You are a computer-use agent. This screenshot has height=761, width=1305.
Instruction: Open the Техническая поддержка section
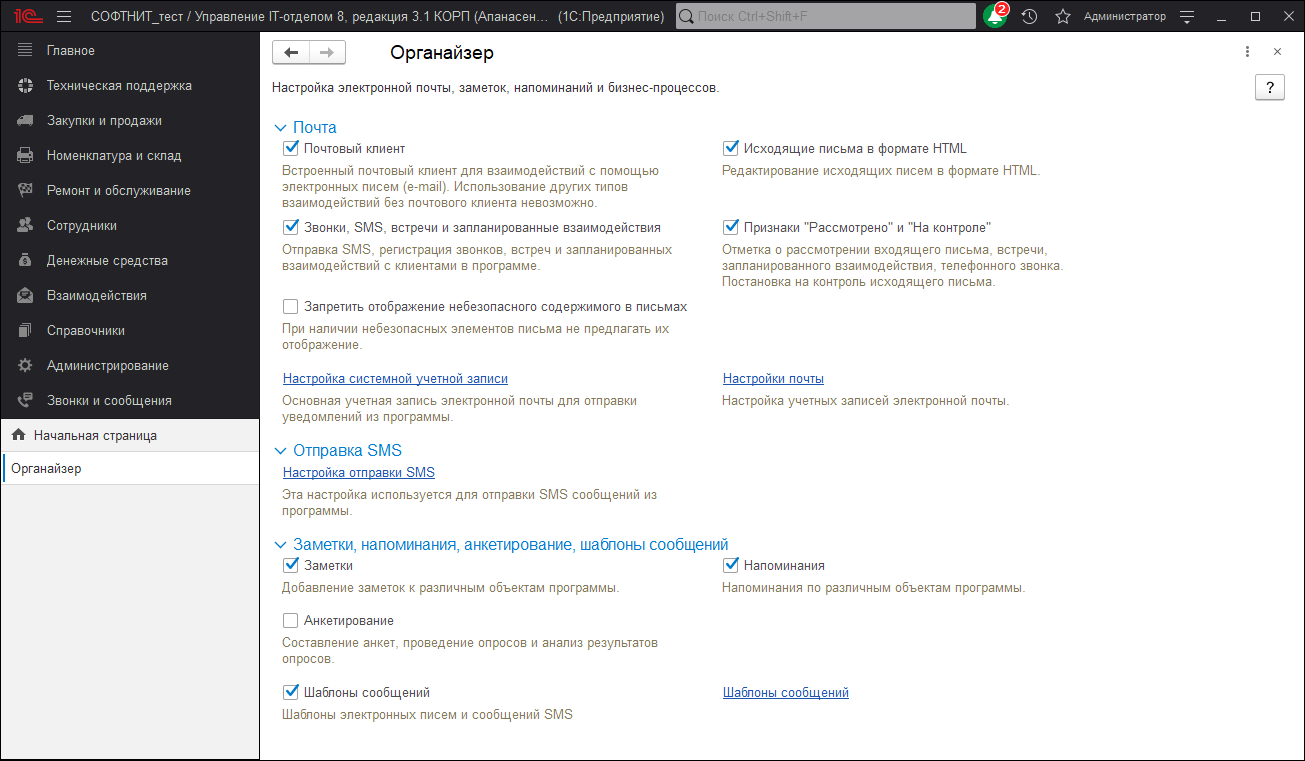click(118, 86)
